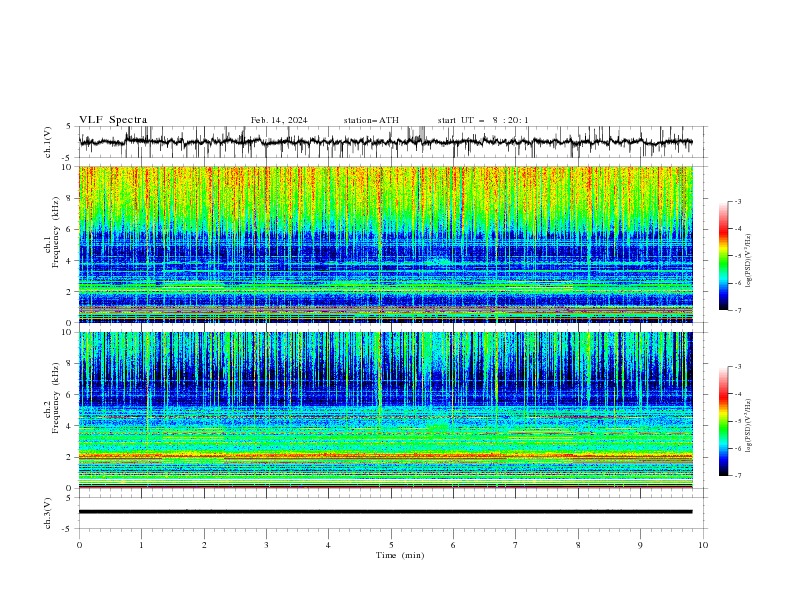The image size is (792, 612).
Task: Click the ch.1 voltage waveform trace
Action: click(385, 142)
